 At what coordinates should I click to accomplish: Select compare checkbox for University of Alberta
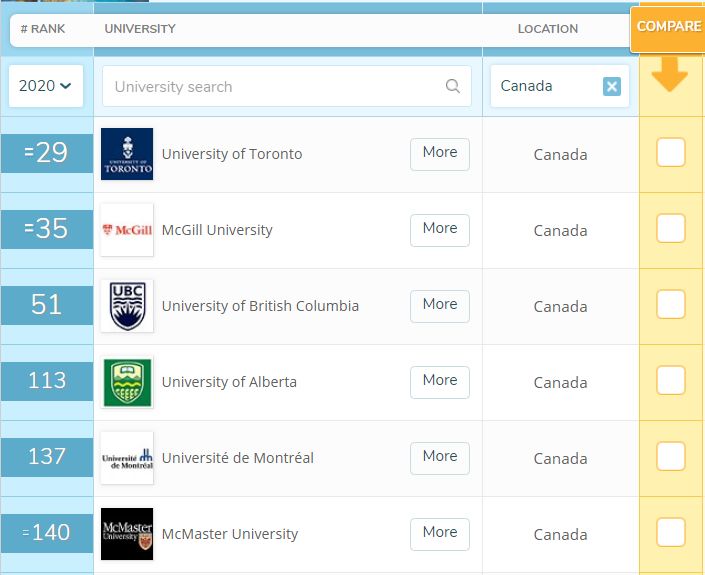pos(671,381)
